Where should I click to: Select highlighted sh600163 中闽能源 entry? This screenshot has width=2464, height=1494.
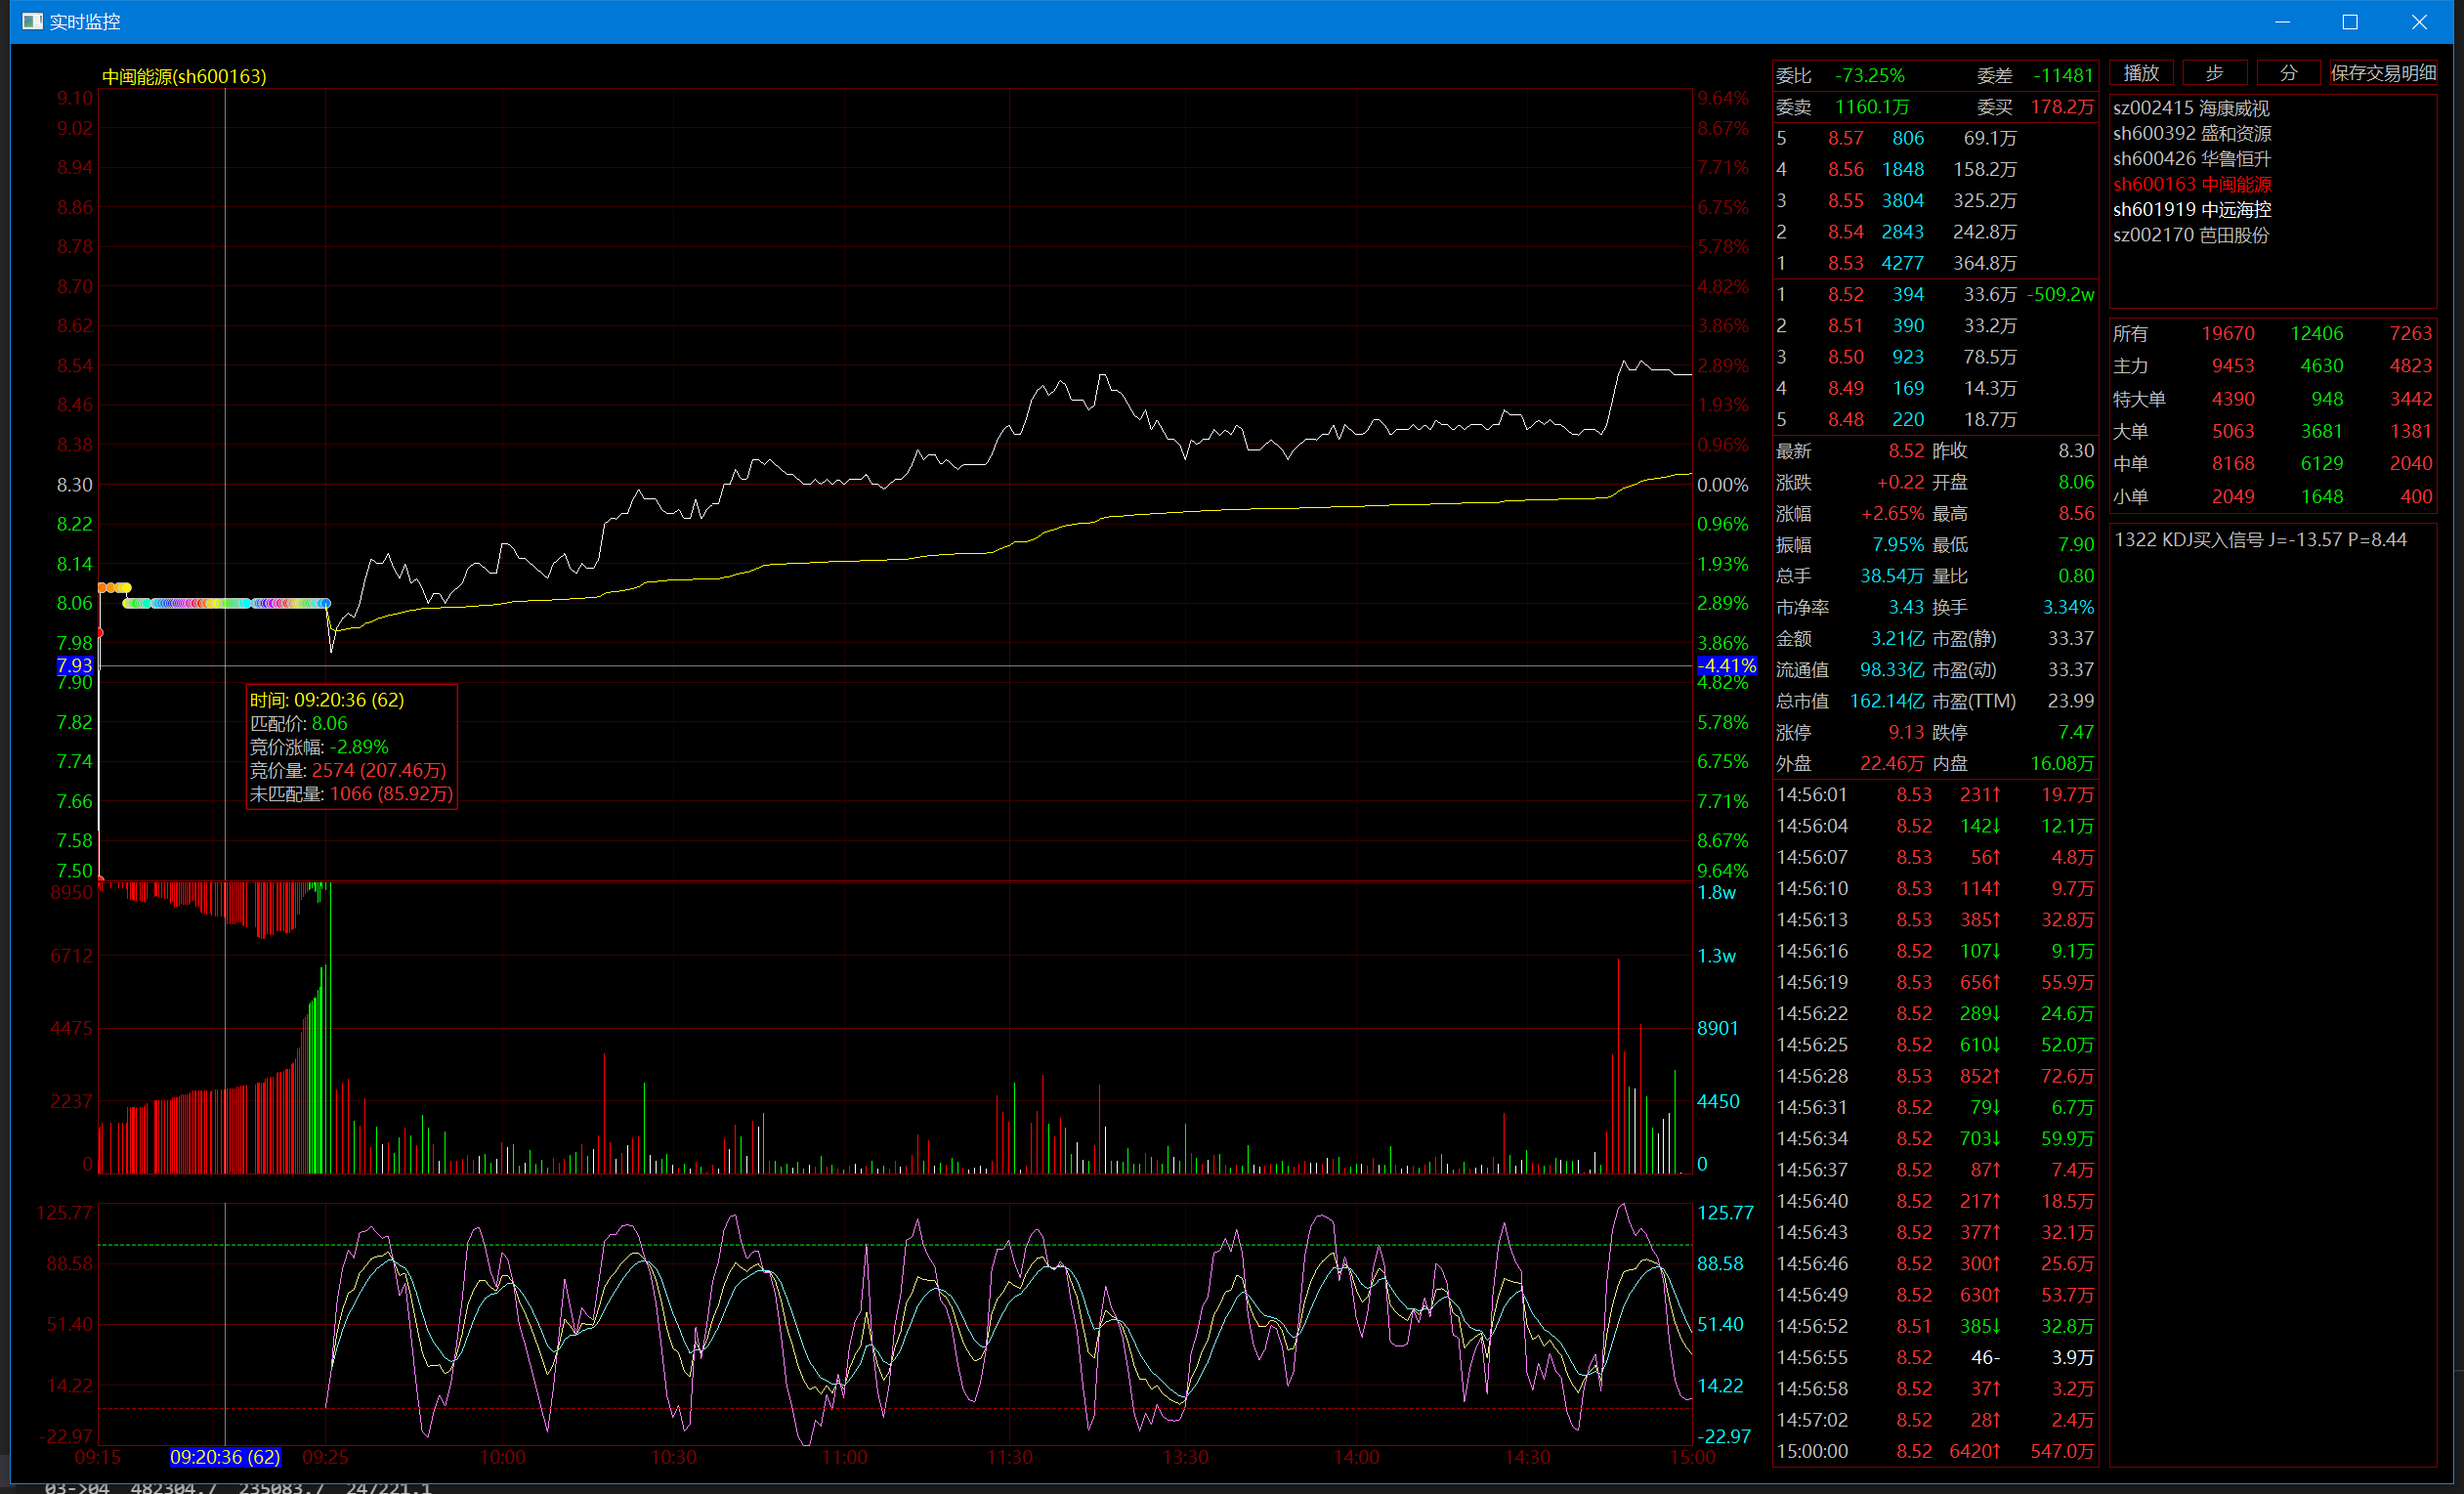pos(2191,184)
